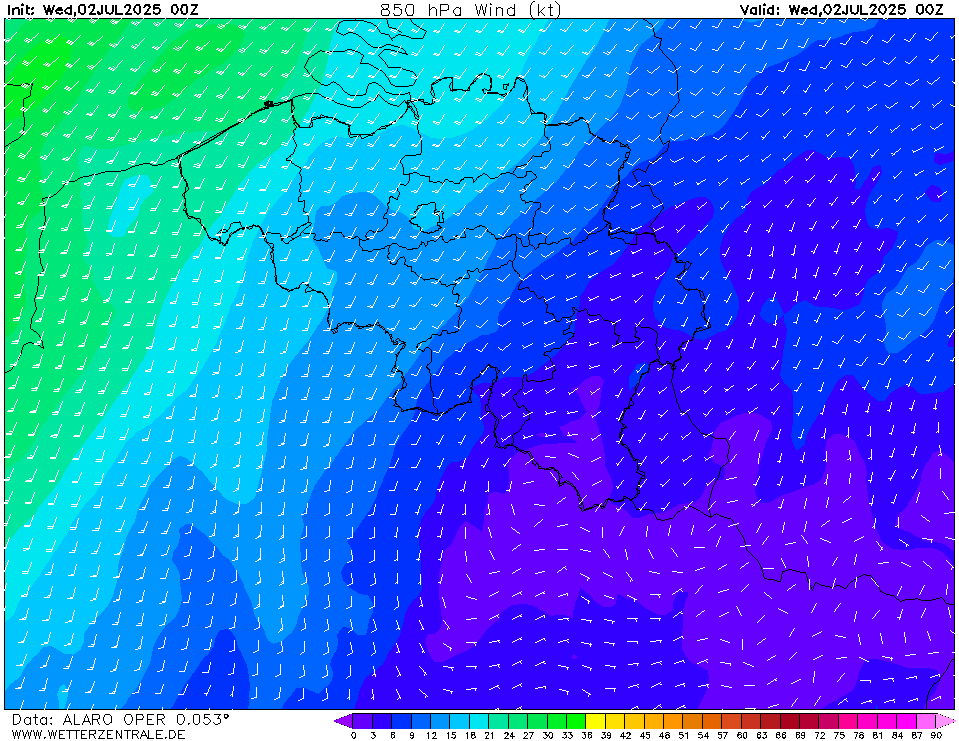Screen dimensions: 959x741
Task: Open the WWW.WETTERZENTRALE.DE link text
Action: [98, 734]
